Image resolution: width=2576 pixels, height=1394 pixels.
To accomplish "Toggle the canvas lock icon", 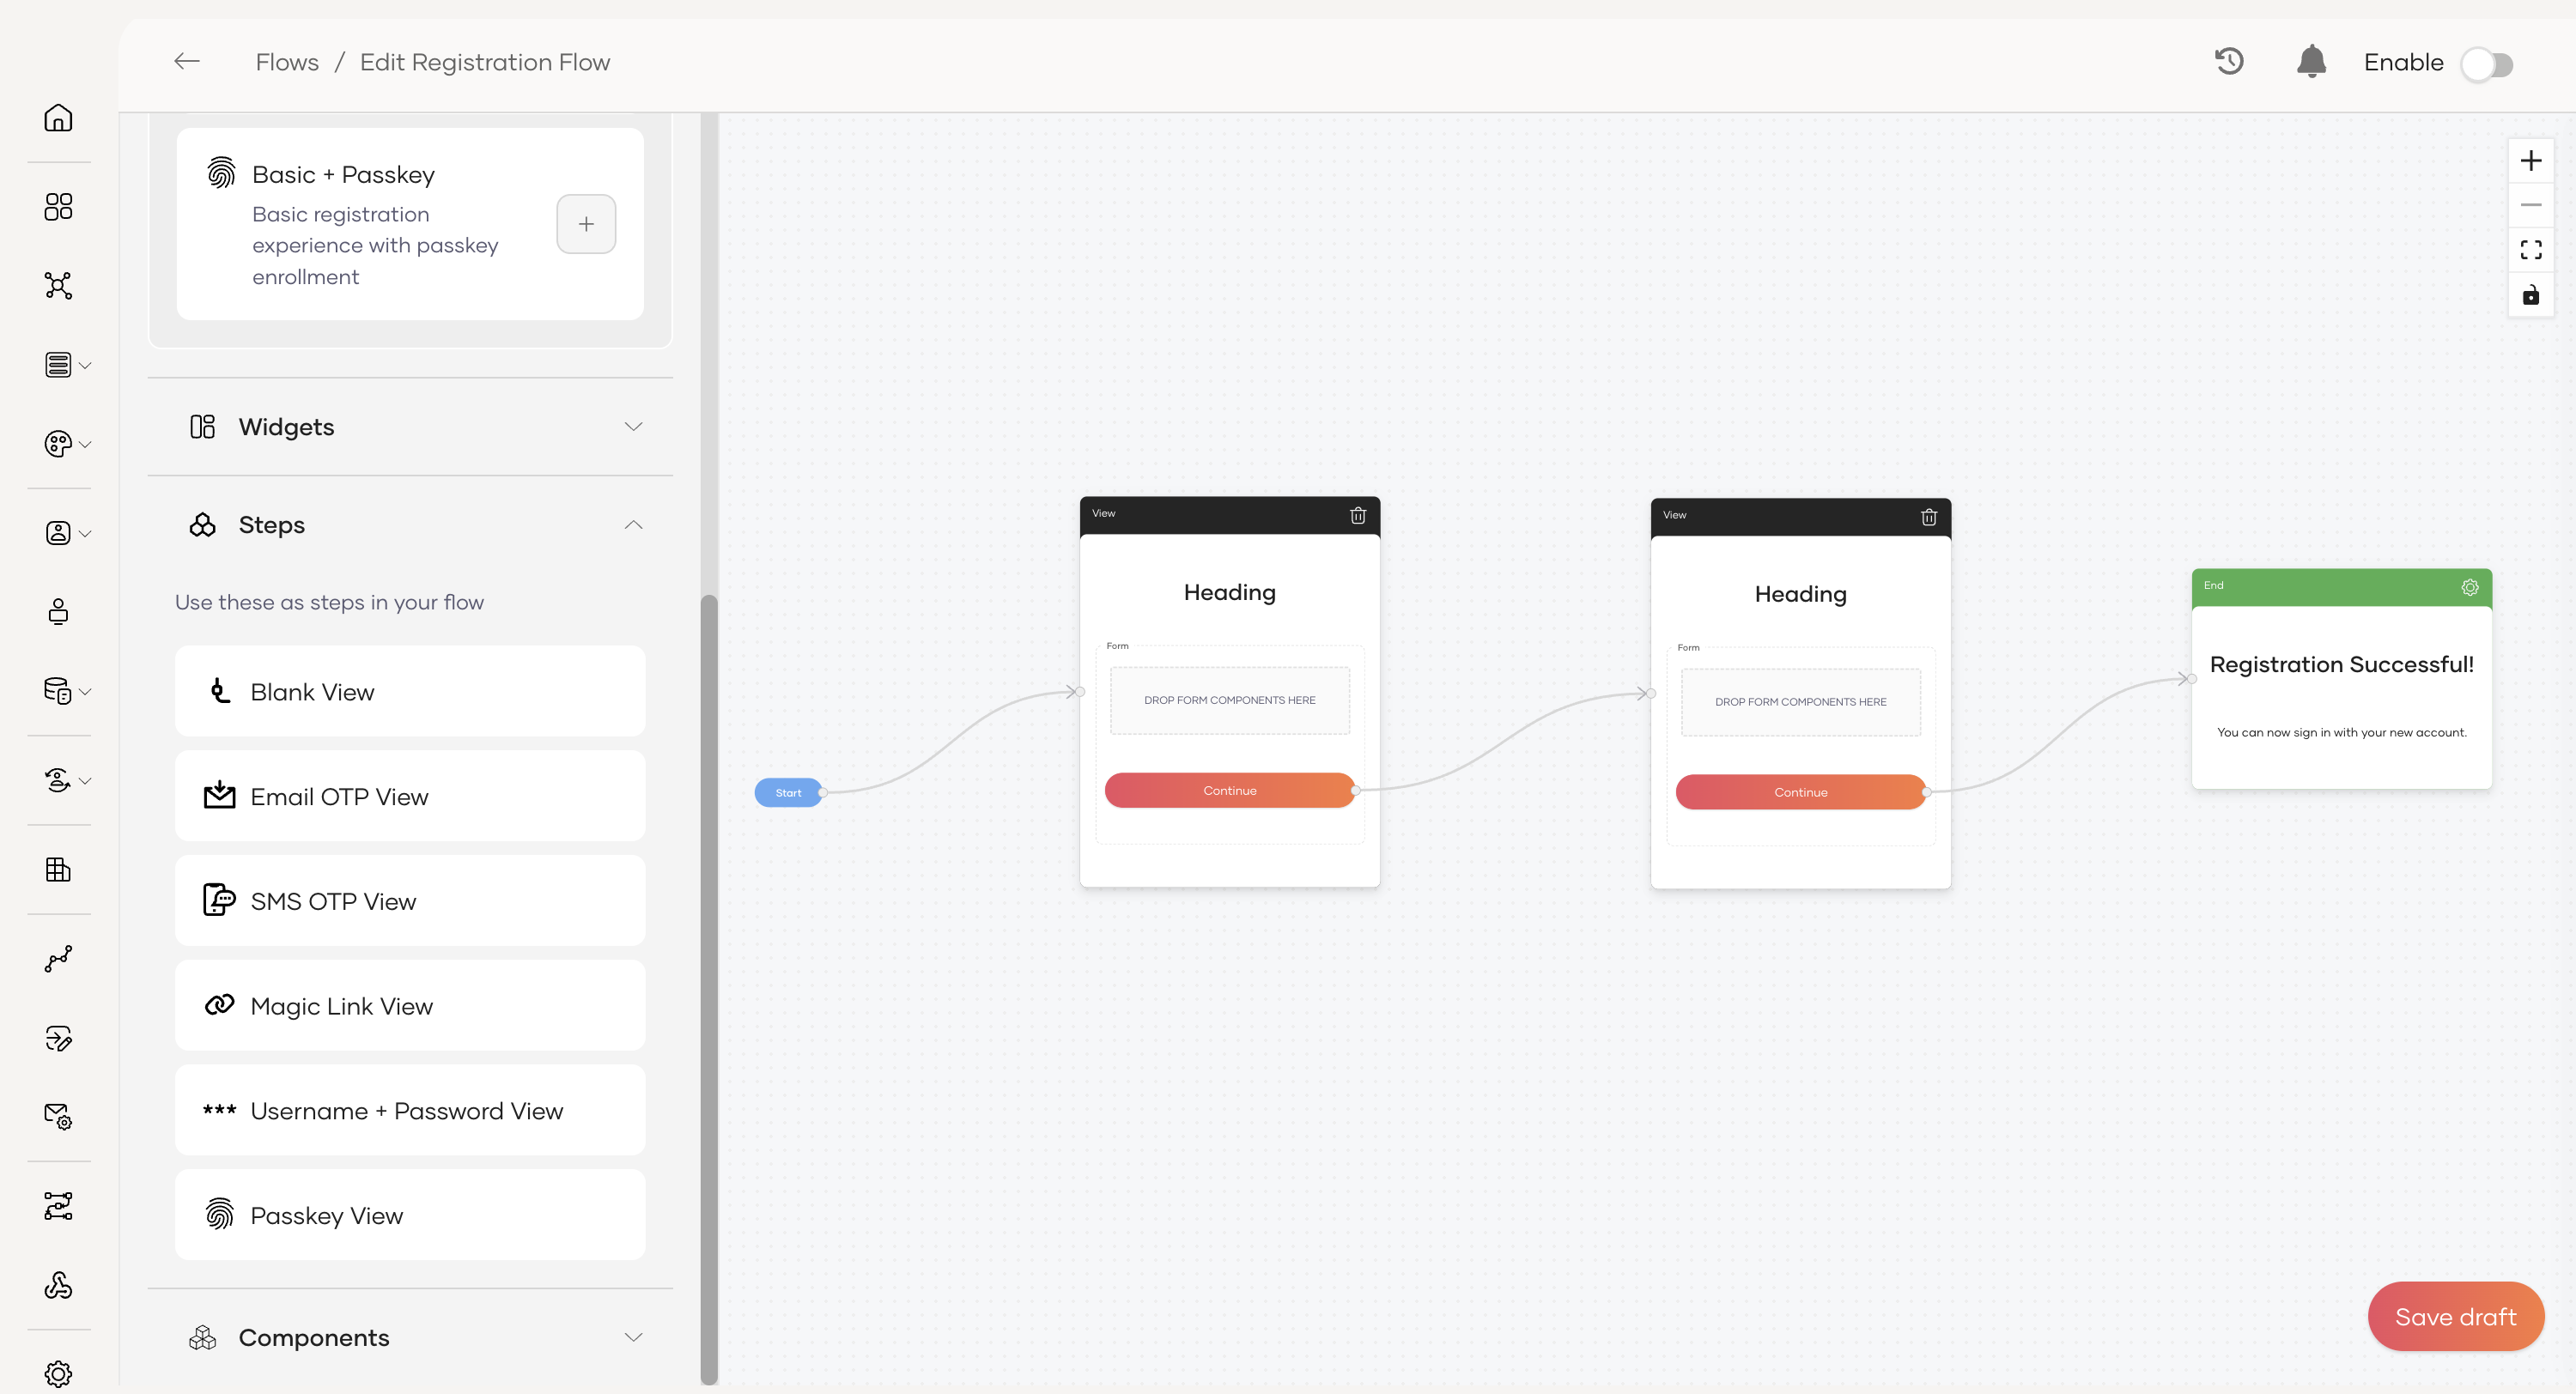I will coord(2530,295).
